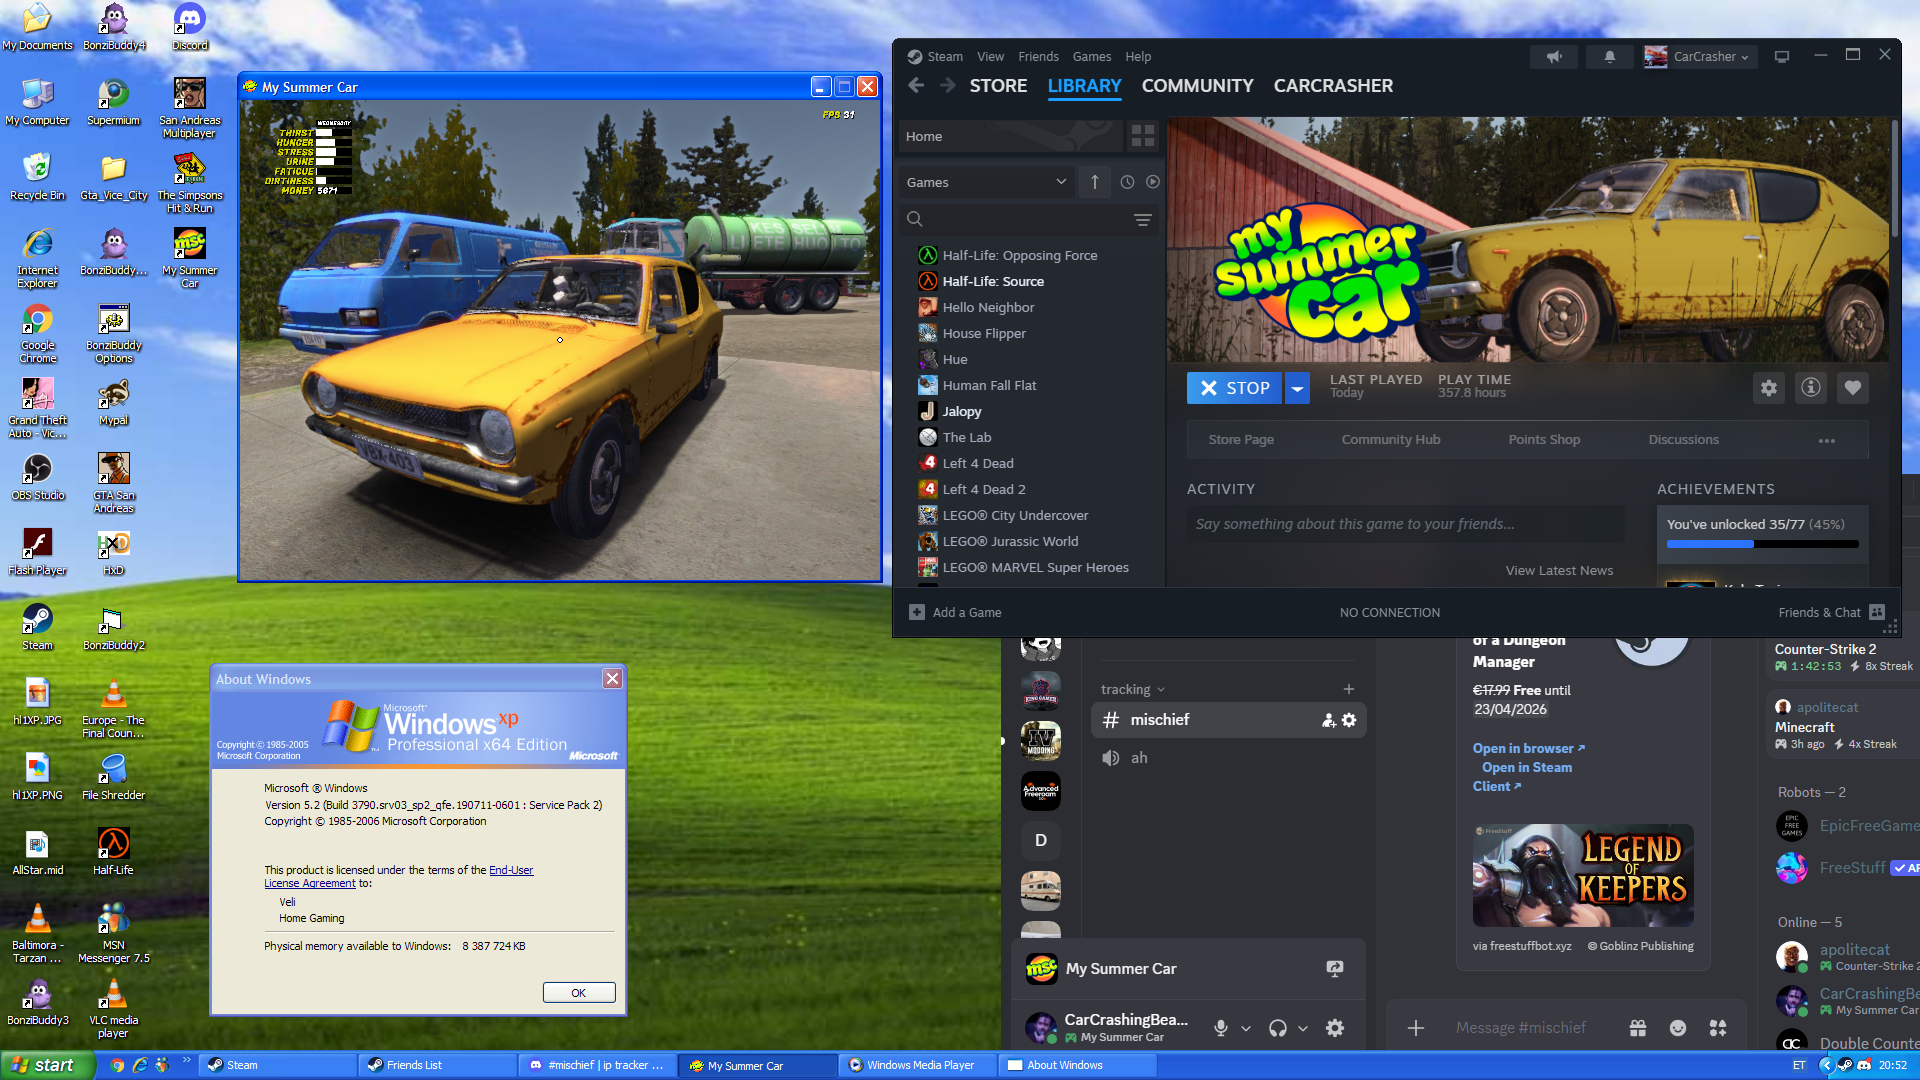Mute microphone in Discord user panel

pyautogui.click(x=1220, y=1028)
